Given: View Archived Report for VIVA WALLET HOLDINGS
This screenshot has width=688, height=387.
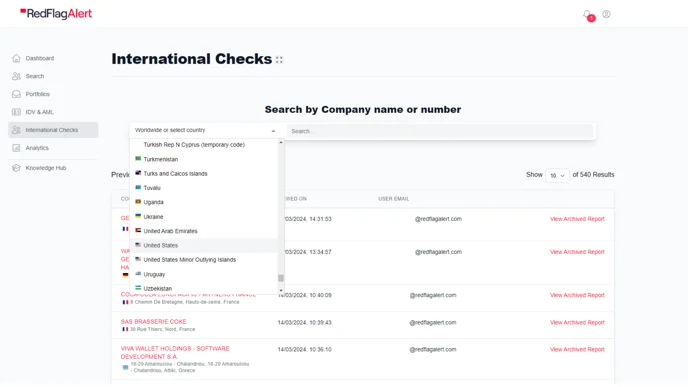Looking at the screenshot, I should click(577, 350).
